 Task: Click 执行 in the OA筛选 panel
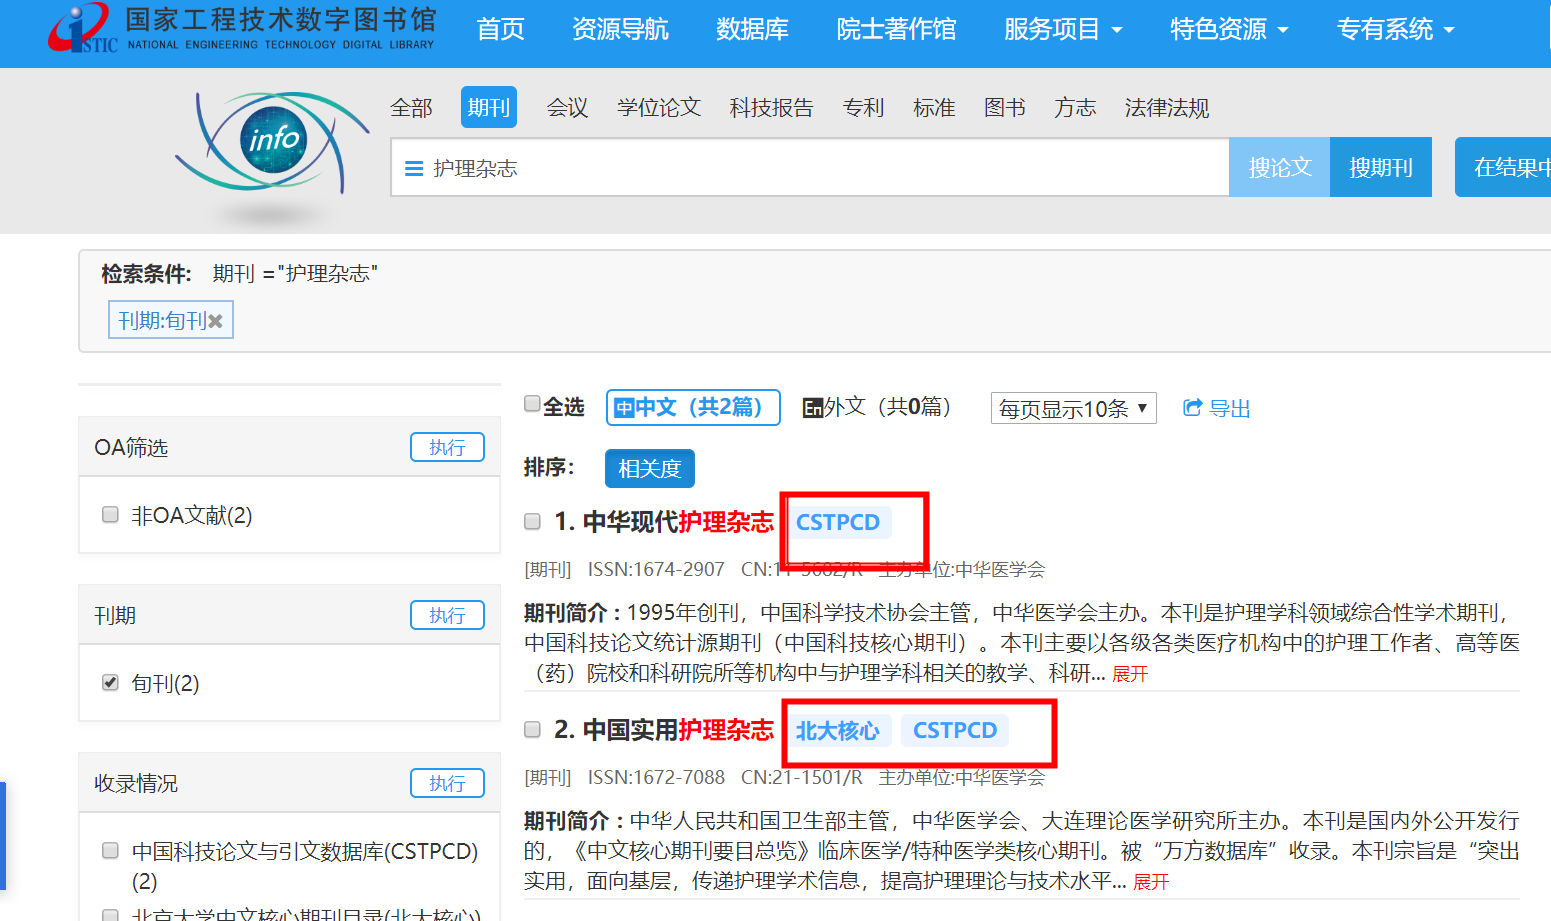click(x=447, y=447)
